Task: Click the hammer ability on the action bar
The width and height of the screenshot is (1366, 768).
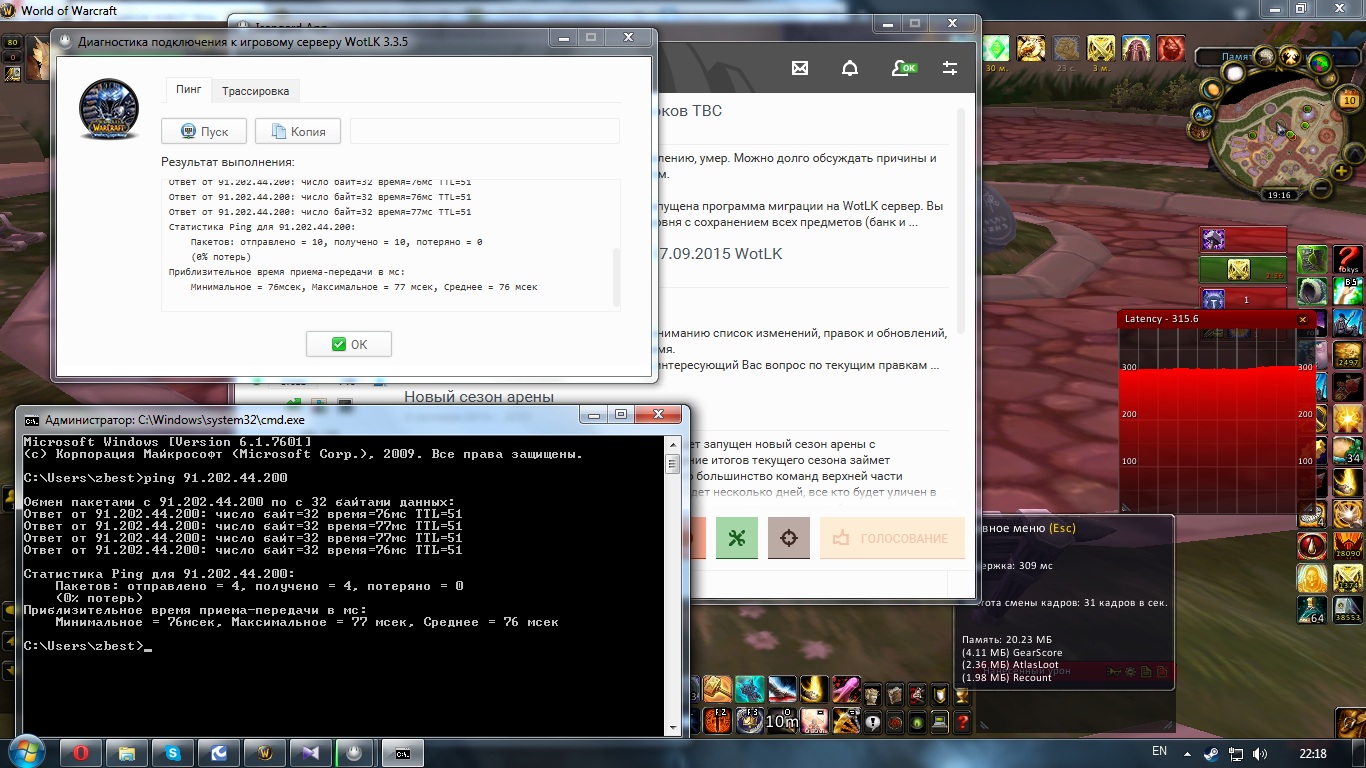Action: point(718,689)
